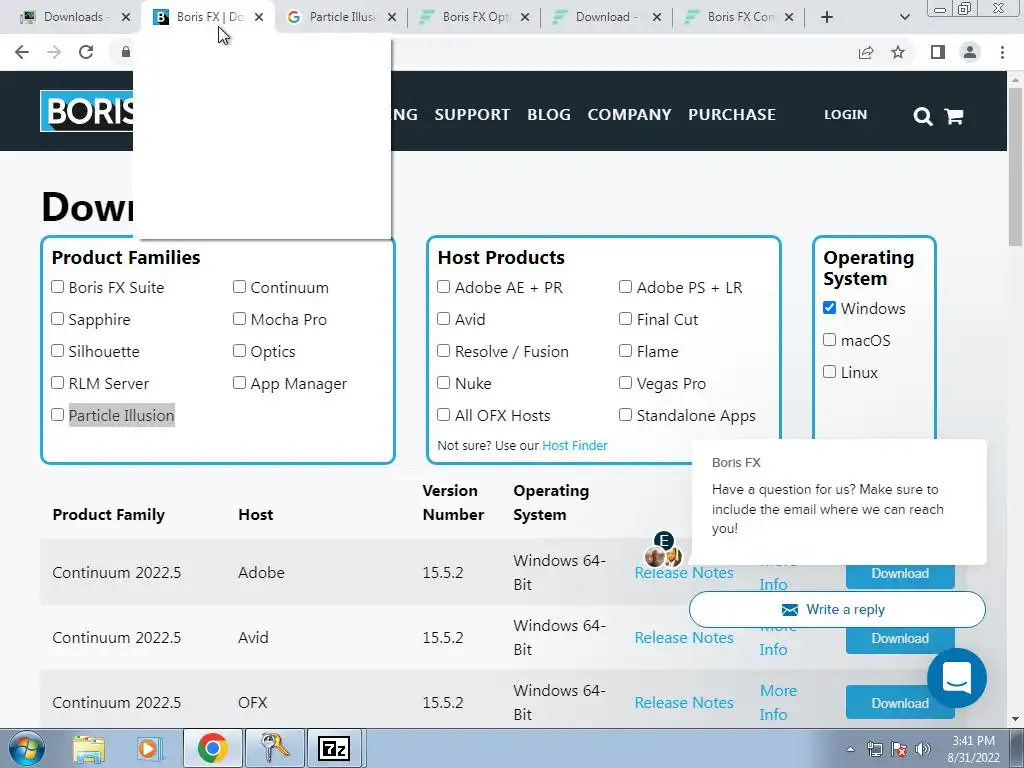The height and width of the screenshot is (768, 1024).
Task: Download Continuum 2022.5 for Avid
Action: [900, 638]
